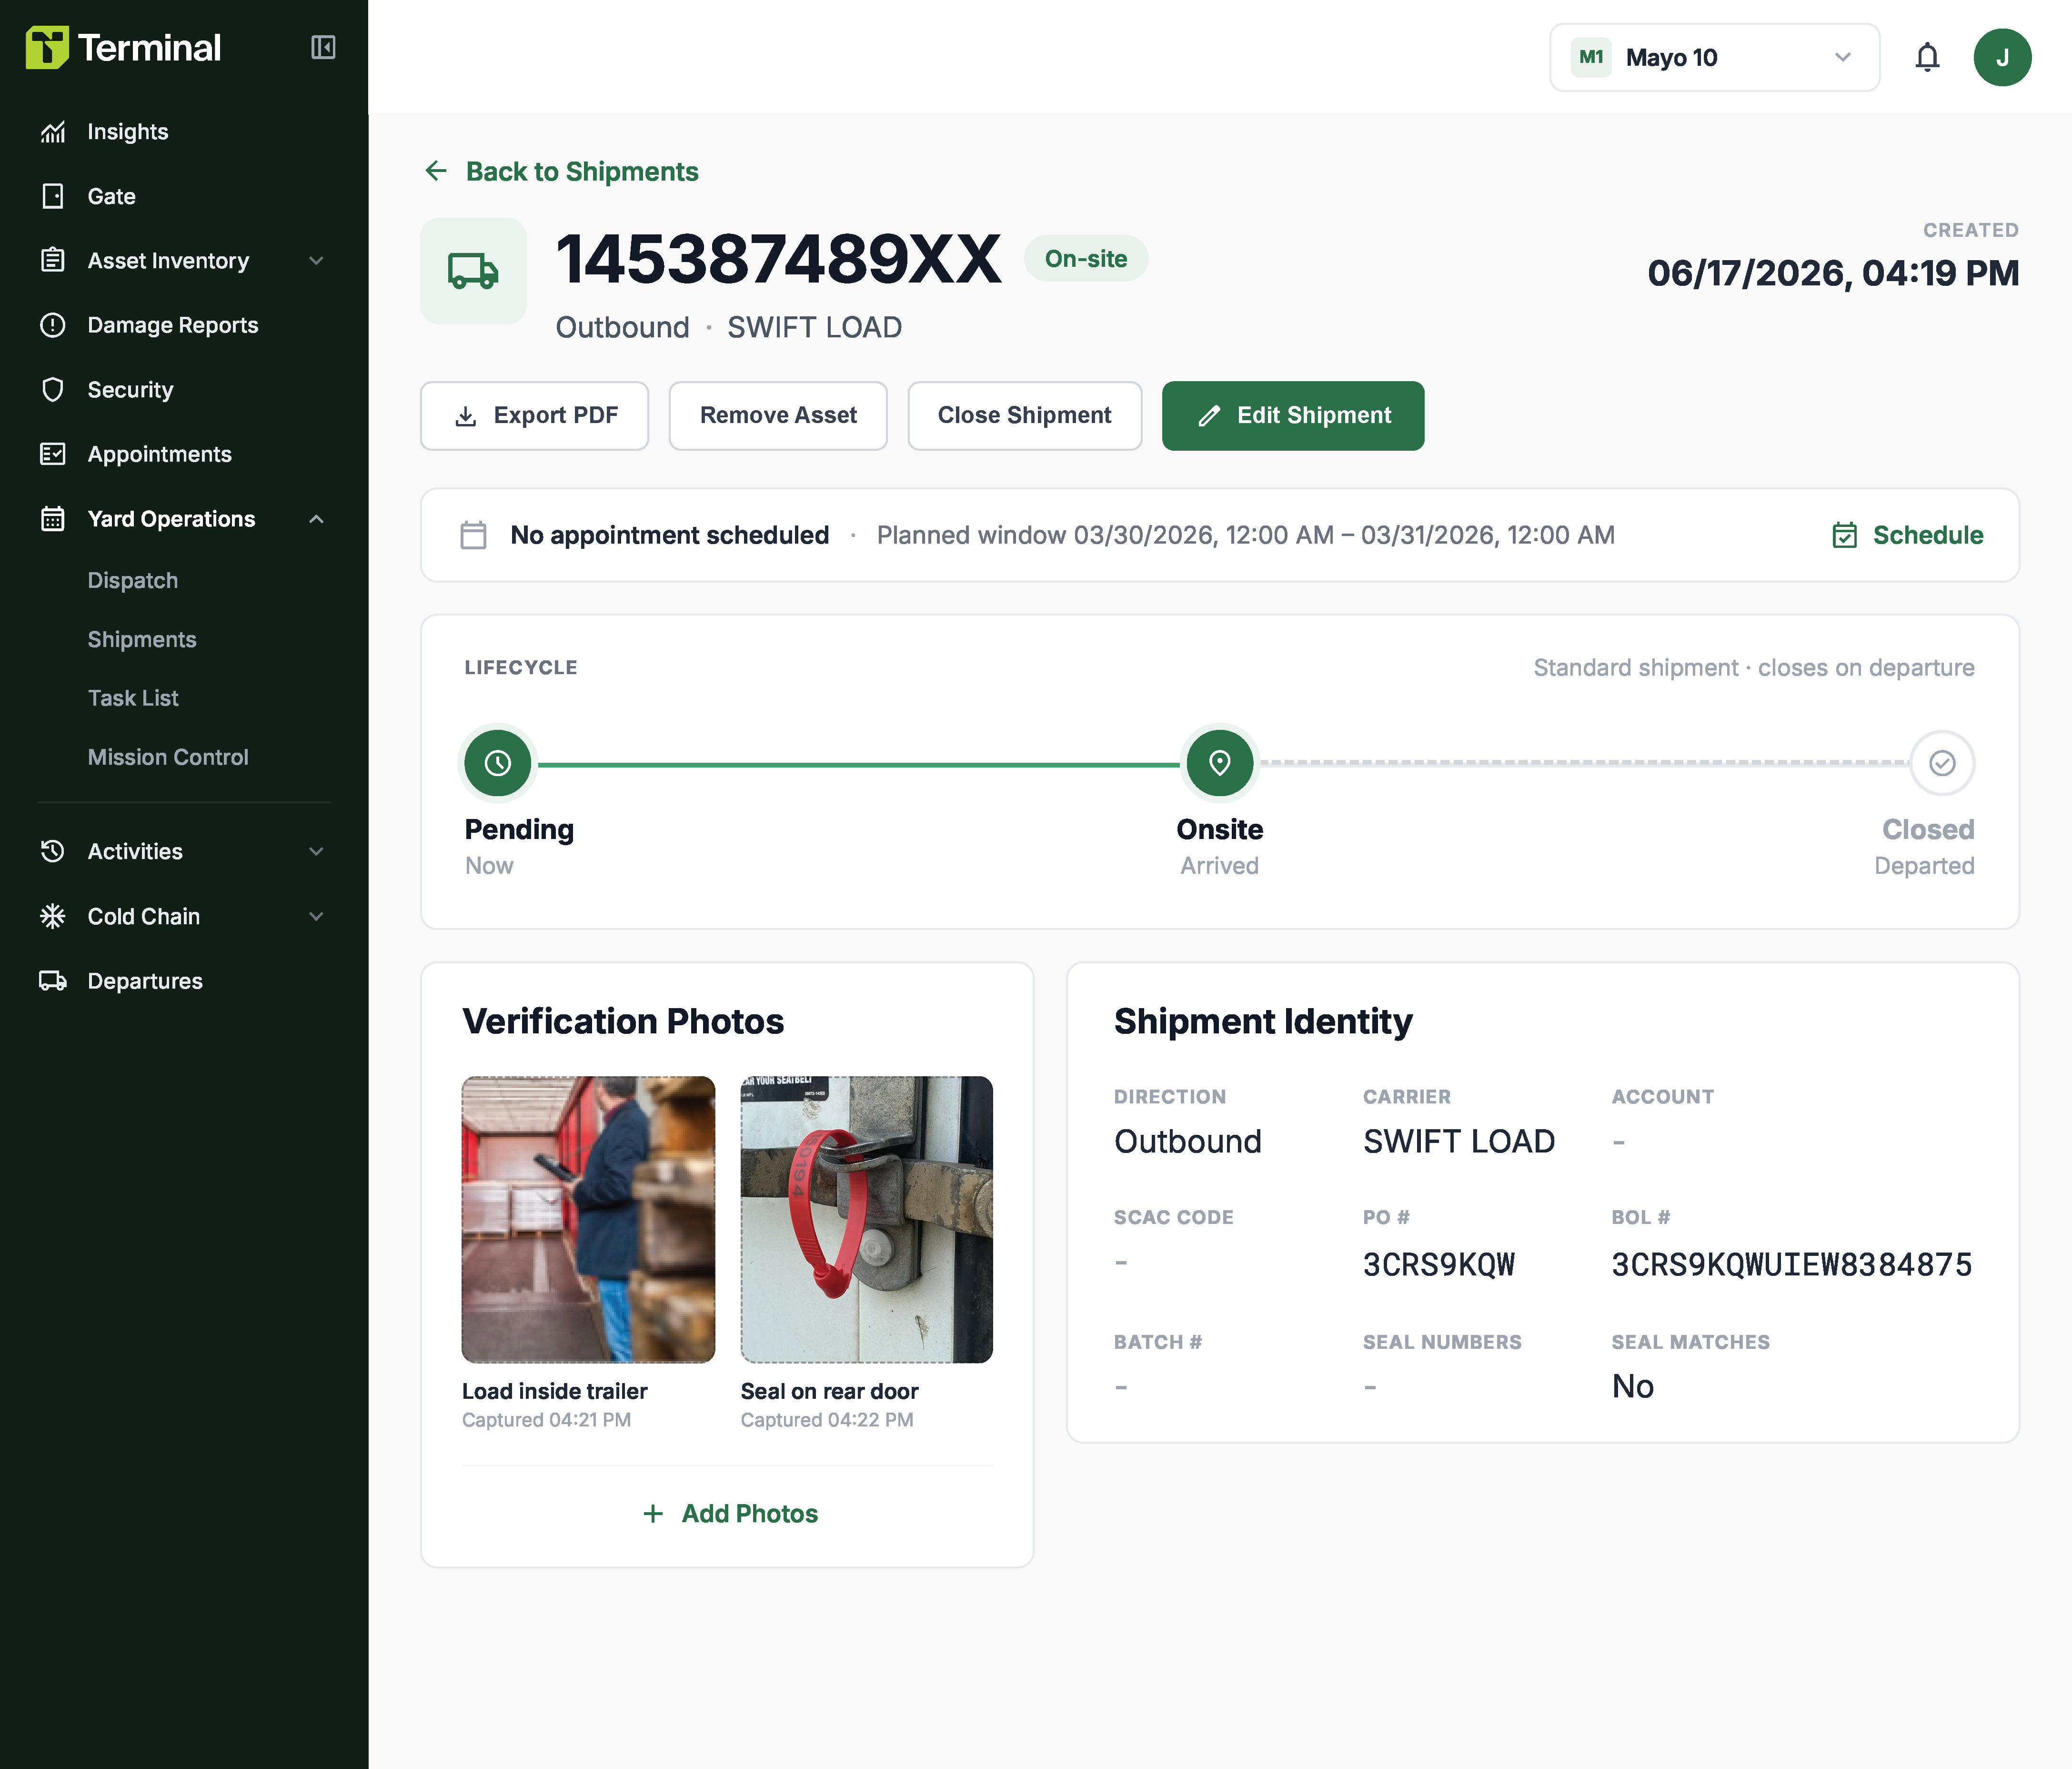Click the Export PDF button
This screenshot has width=2072, height=1769.
pos(534,416)
